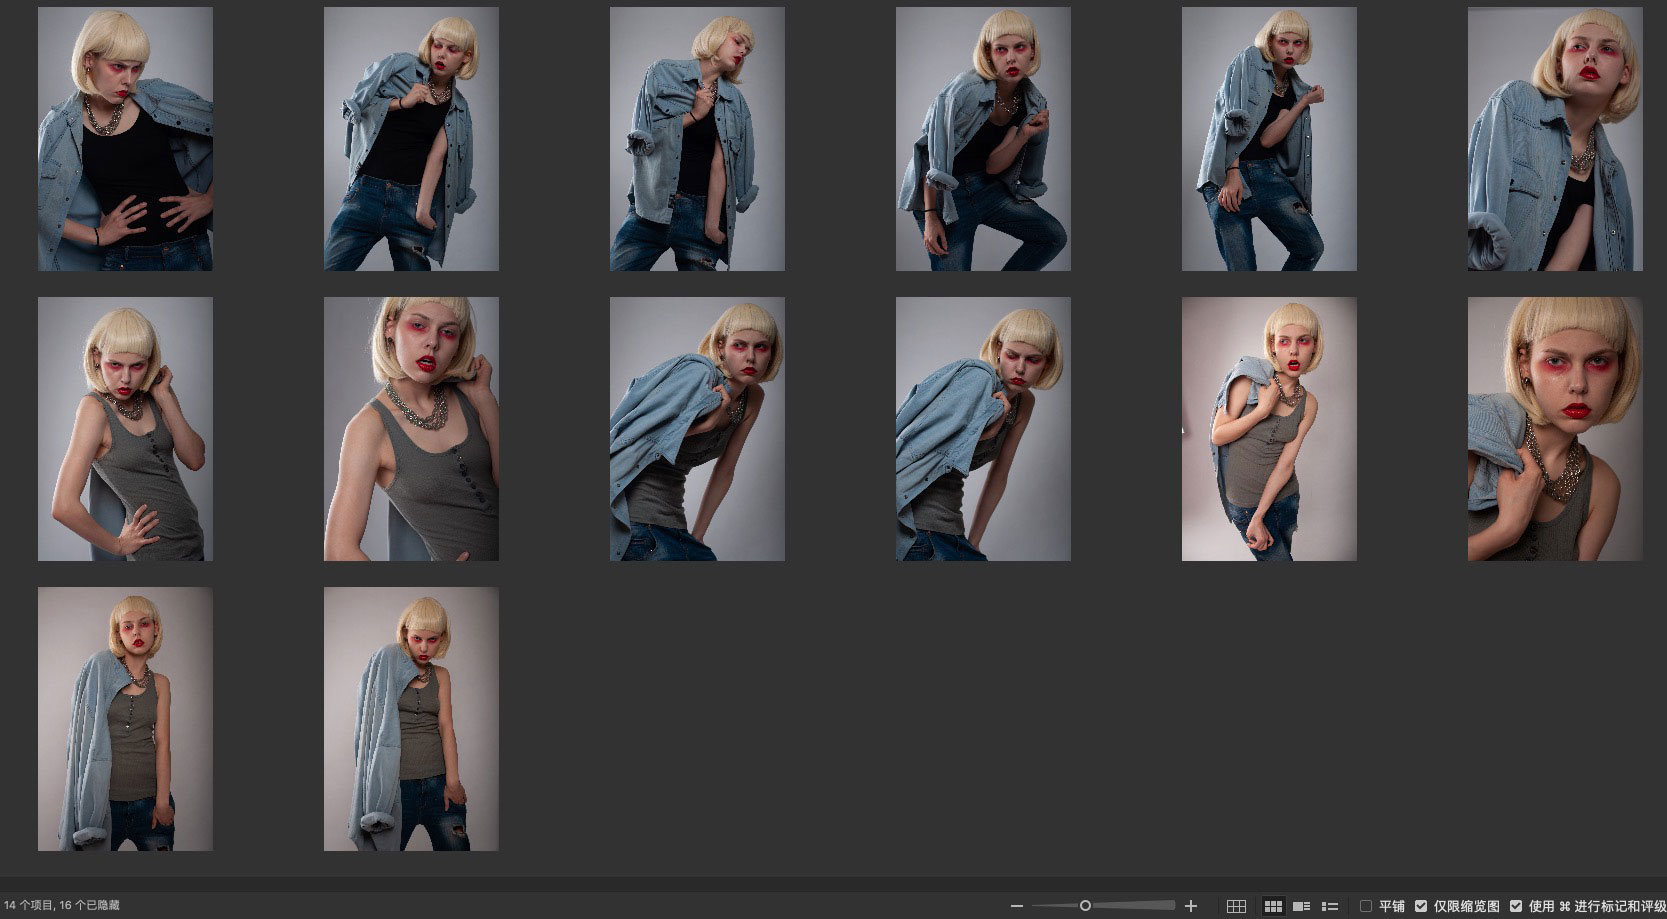Select gray tank photo with hand on hip
This screenshot has width=1667, height=919.
[x=125, y=429]
